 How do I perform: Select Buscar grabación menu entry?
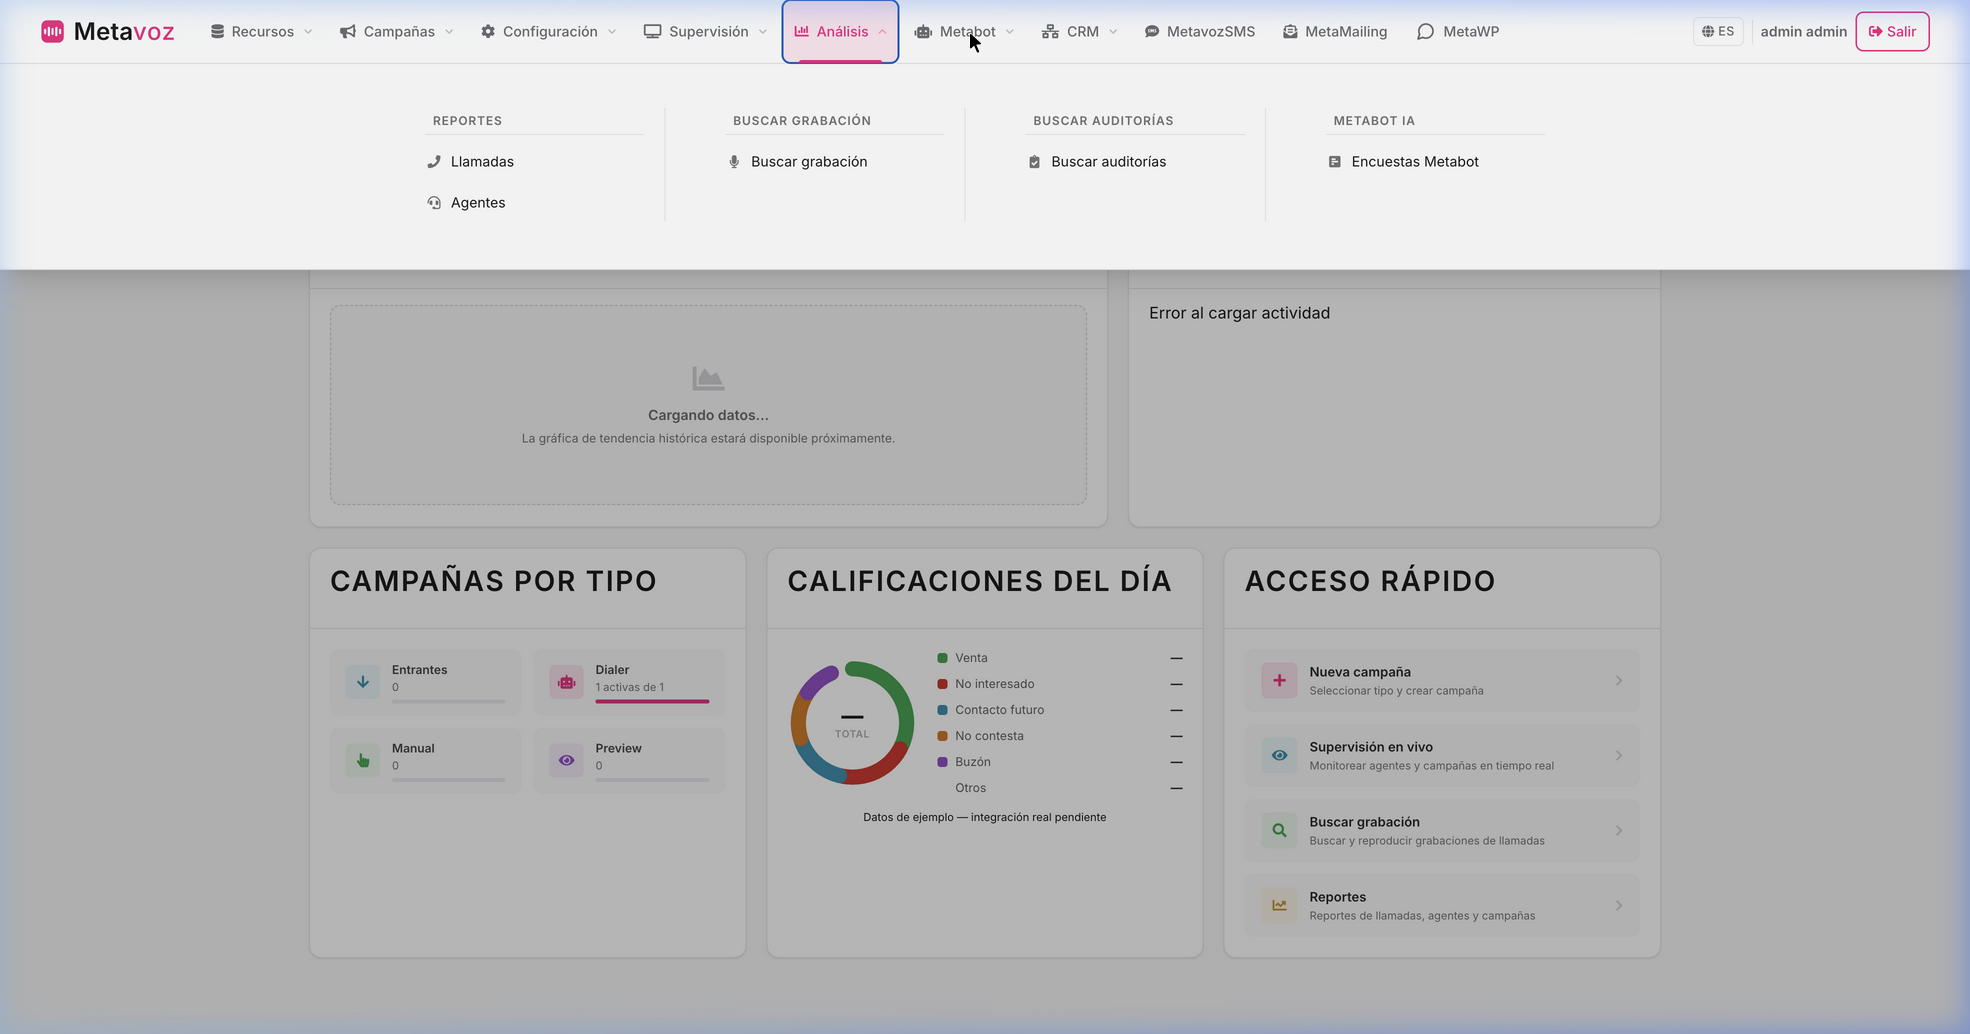809,162
